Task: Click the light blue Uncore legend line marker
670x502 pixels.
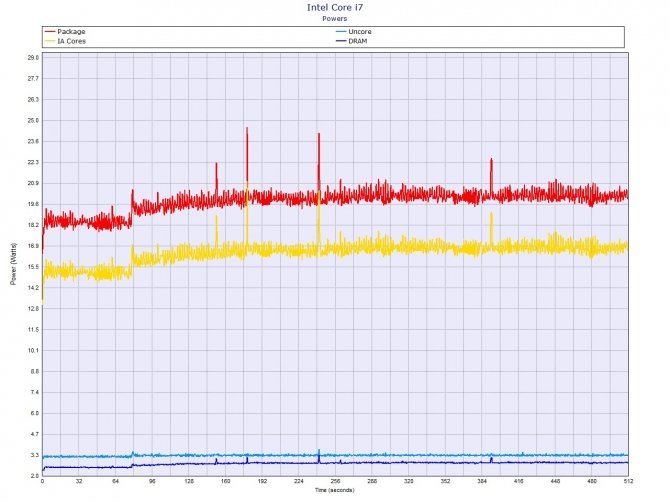Action: (341, 32)
